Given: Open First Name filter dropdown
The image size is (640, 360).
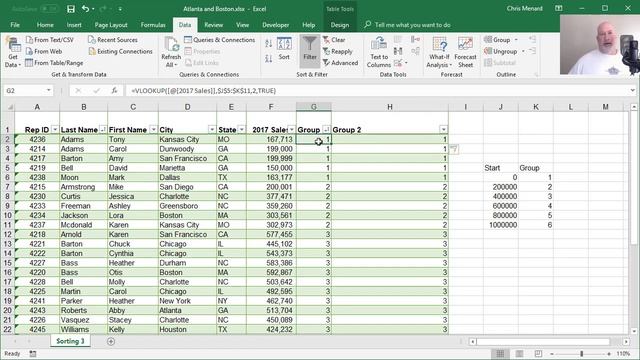Looking at the screenshot, I should pos(153,130).
